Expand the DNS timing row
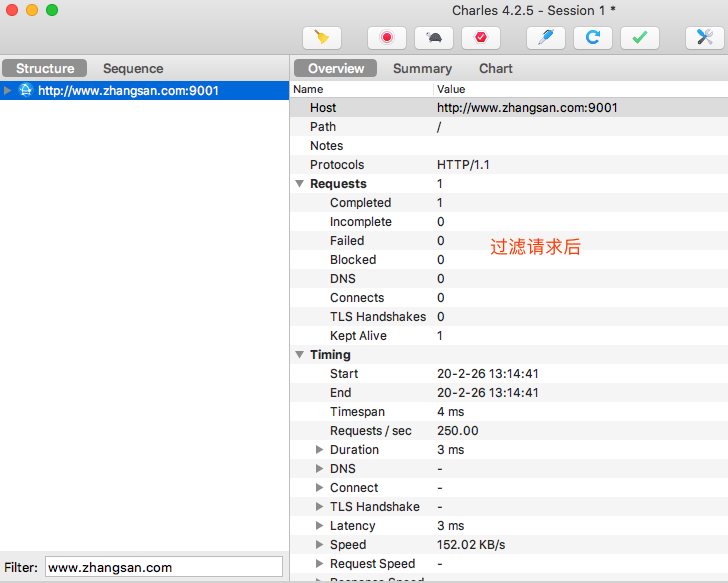 tap(319, 468)
